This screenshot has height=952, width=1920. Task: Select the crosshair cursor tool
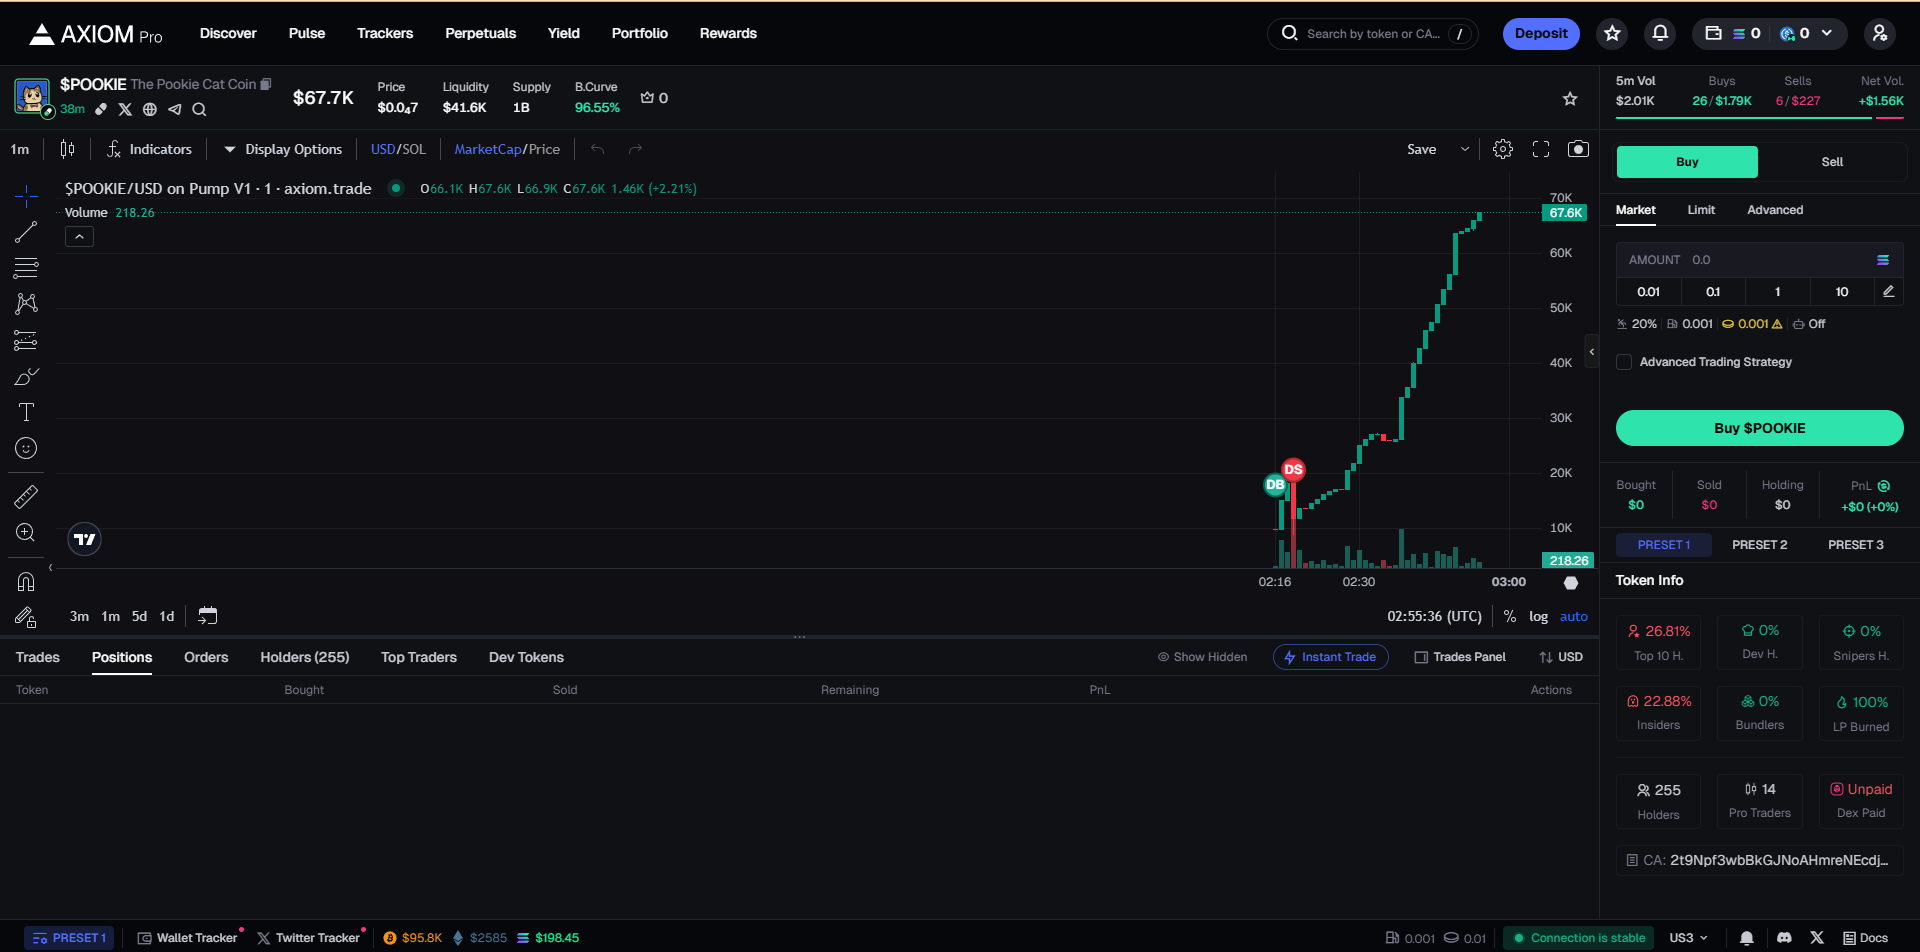click(26, 195)
